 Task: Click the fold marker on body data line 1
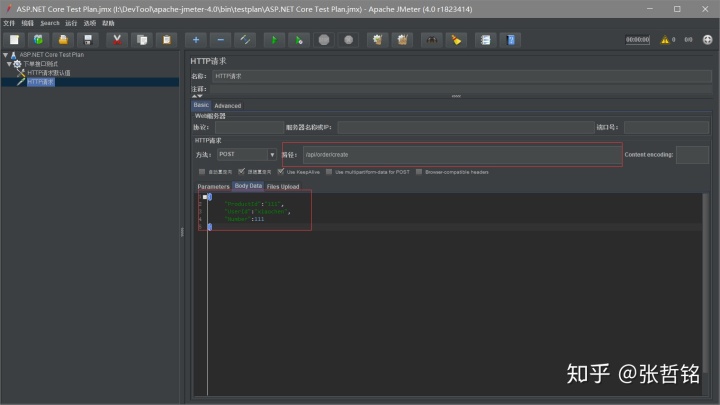pos(205,197)
